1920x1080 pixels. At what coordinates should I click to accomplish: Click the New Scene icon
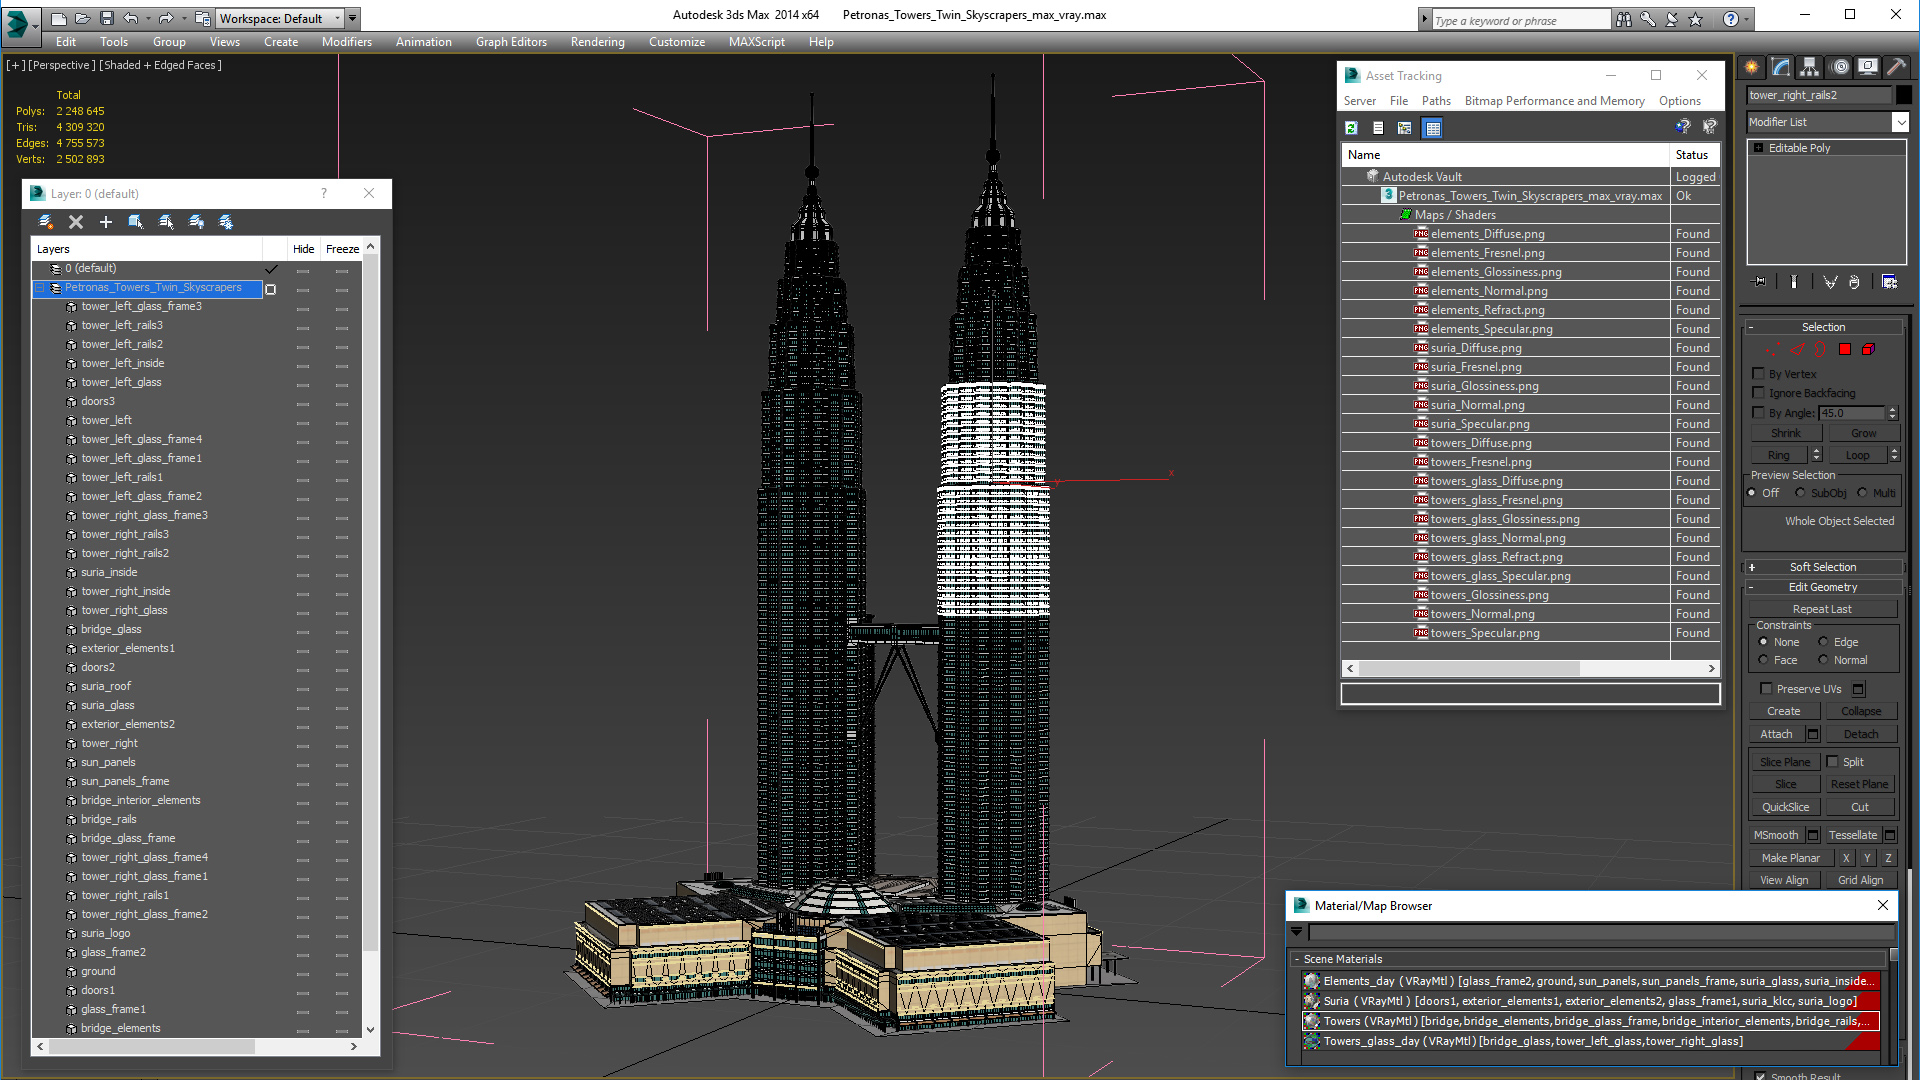click(x=59, y=18)
